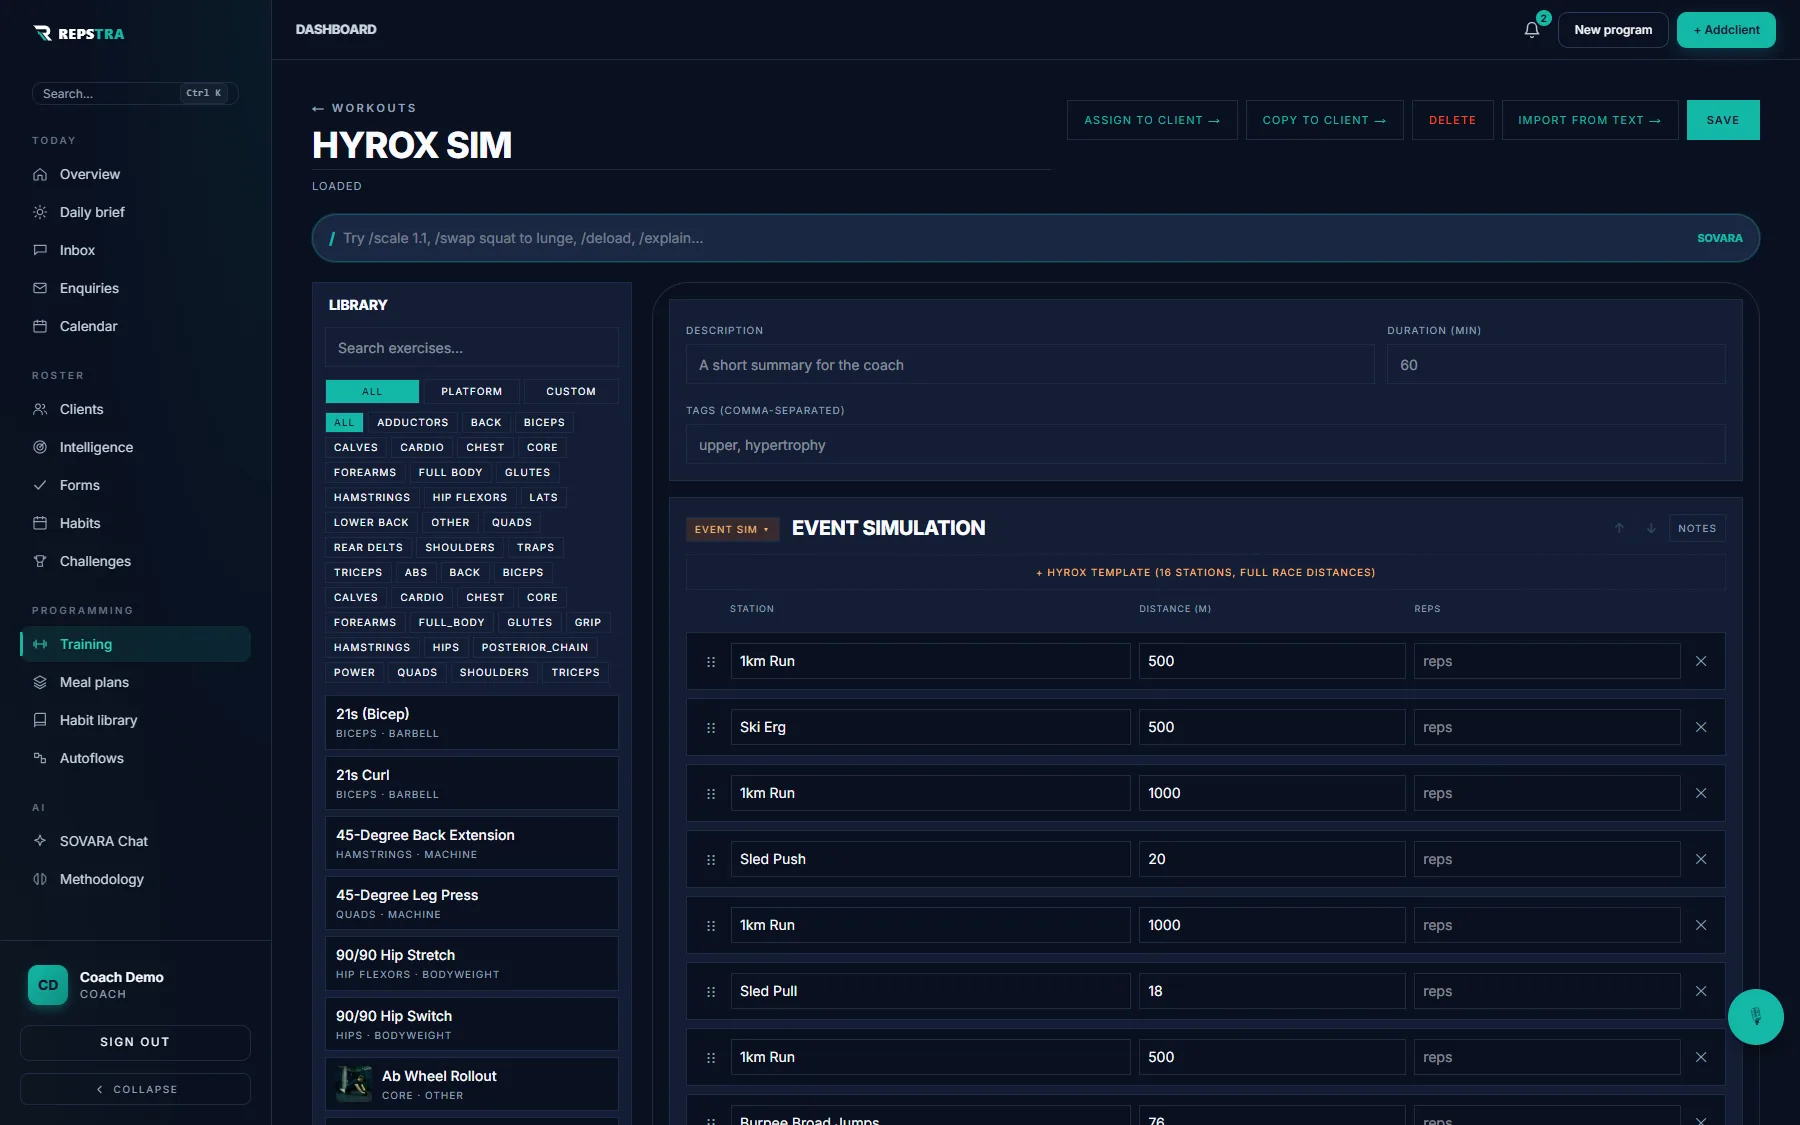Grab the Sled Push drag handle

tap(711, 859)
